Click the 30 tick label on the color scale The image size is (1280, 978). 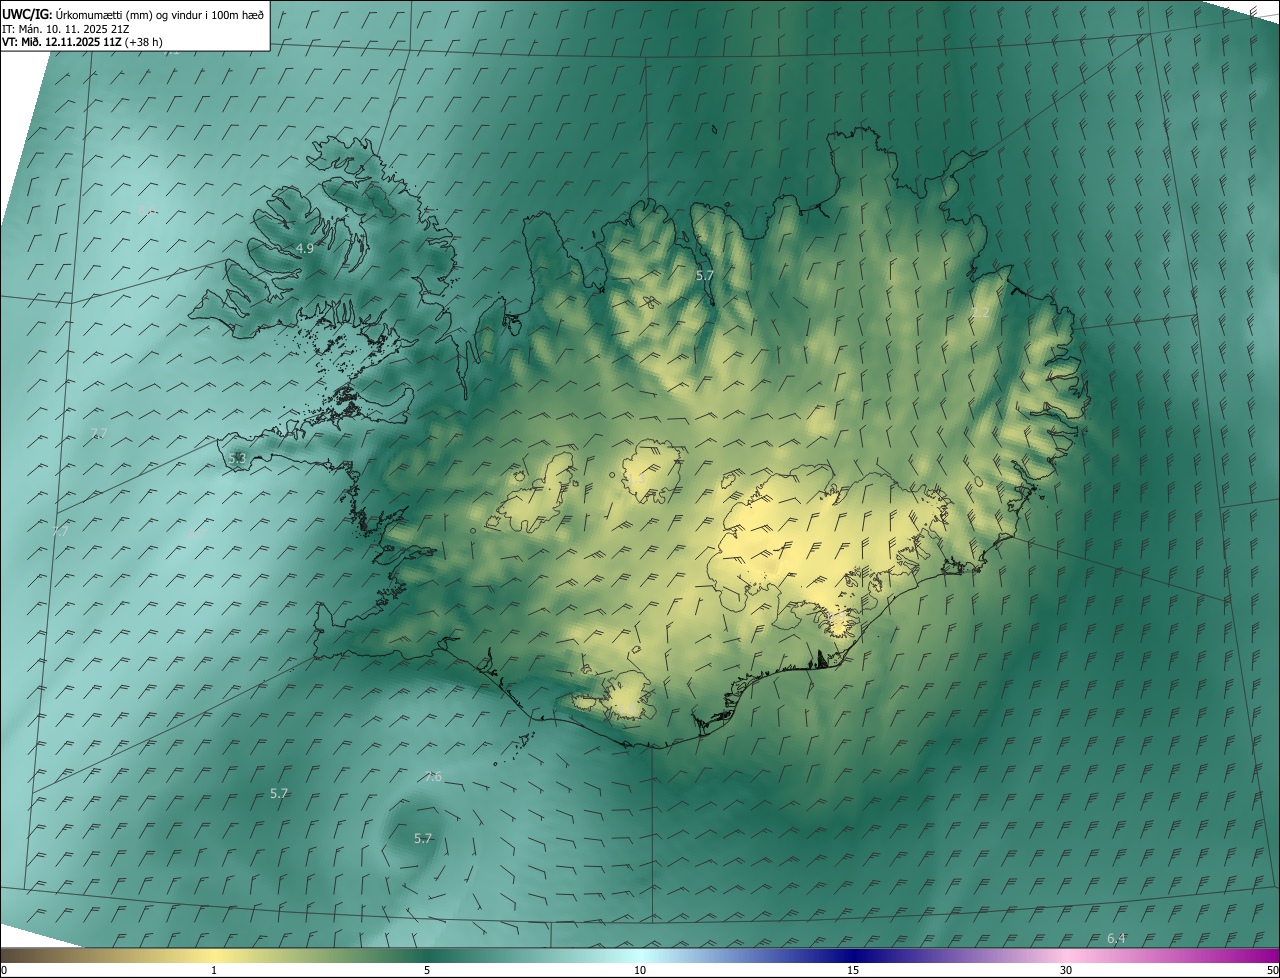click(x=1066, y=970)
